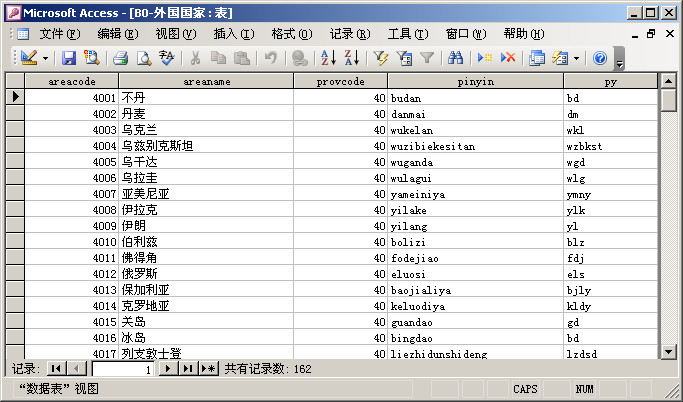
Task: Expand the toolbar options chevron
Action: (x=619, y=59)
